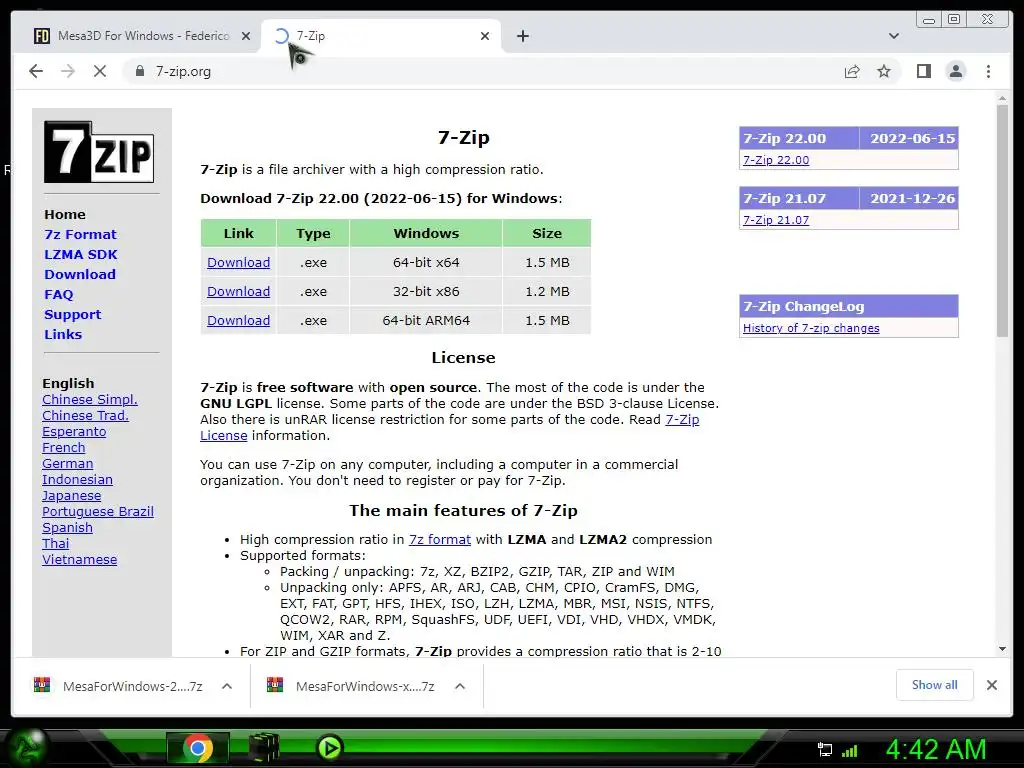The width and height of the screenshot is (1024, 768).
Task: Open the 7-Zip 22.00 news link
Action: point(776,160)
